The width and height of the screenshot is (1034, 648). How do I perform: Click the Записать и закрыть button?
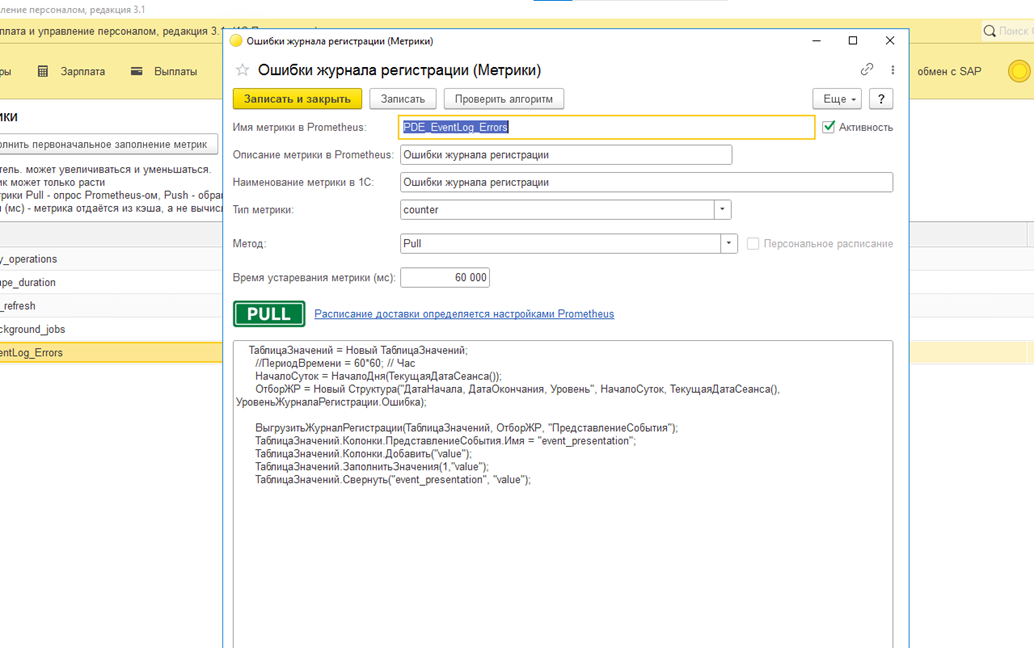(297, 99)
